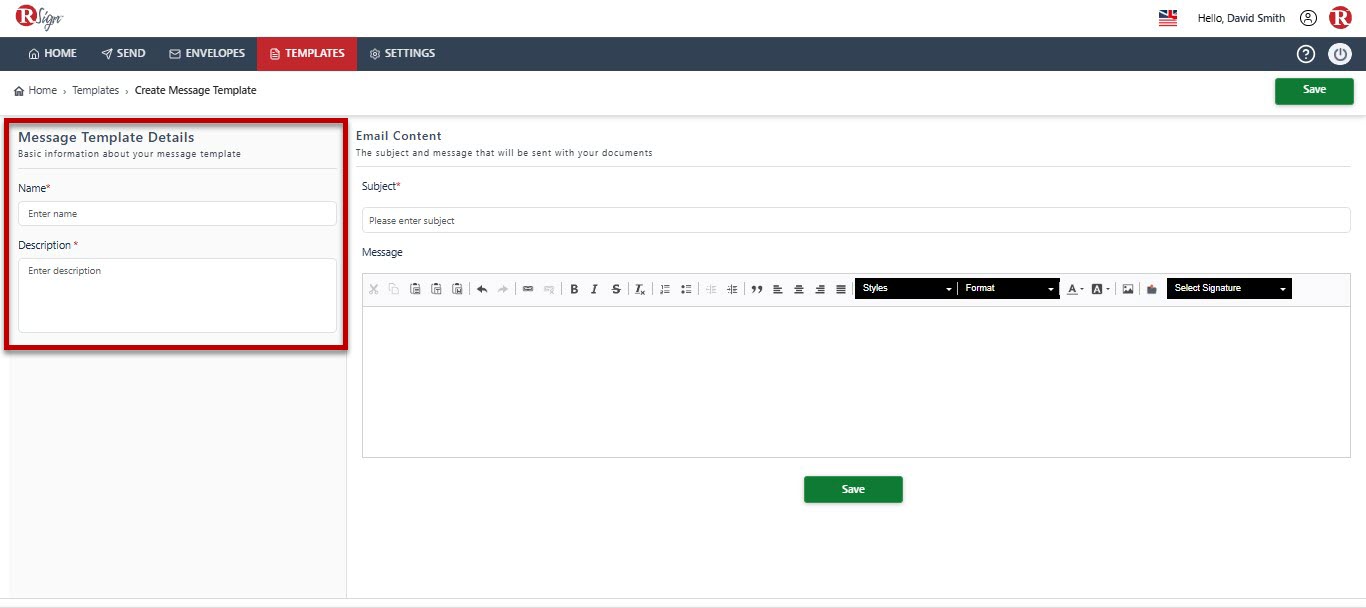Center align the message text
The image size is (1366, 608).
pyautogui.click(x=799, y=289)
